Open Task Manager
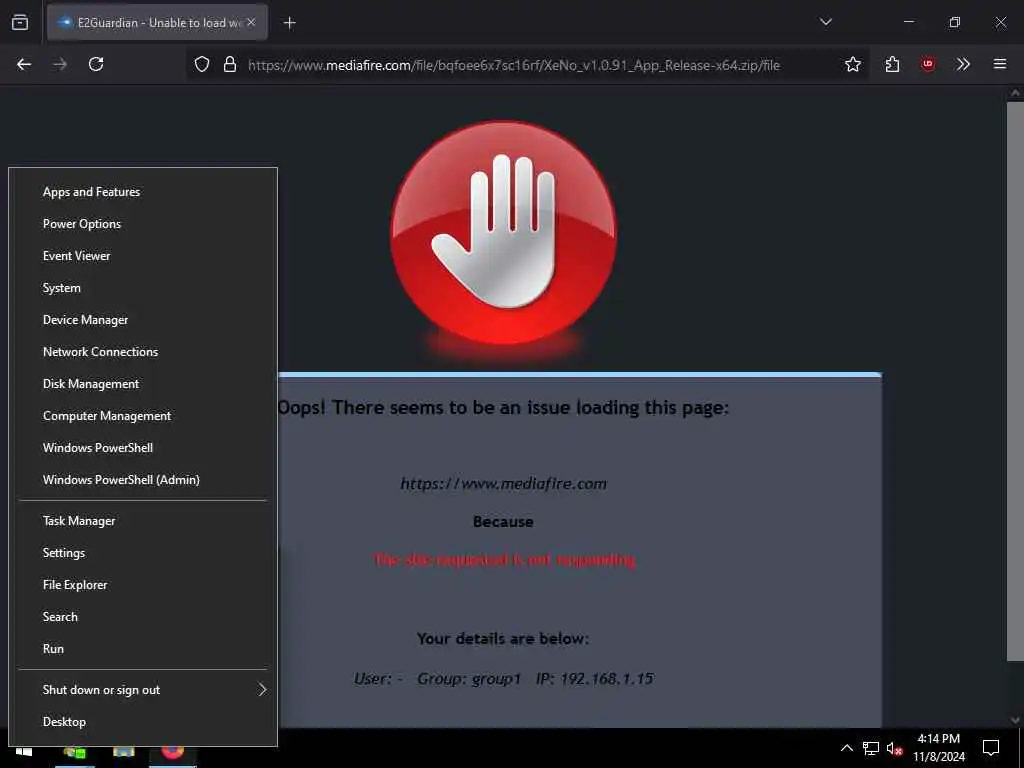 [x=143, y=521]
